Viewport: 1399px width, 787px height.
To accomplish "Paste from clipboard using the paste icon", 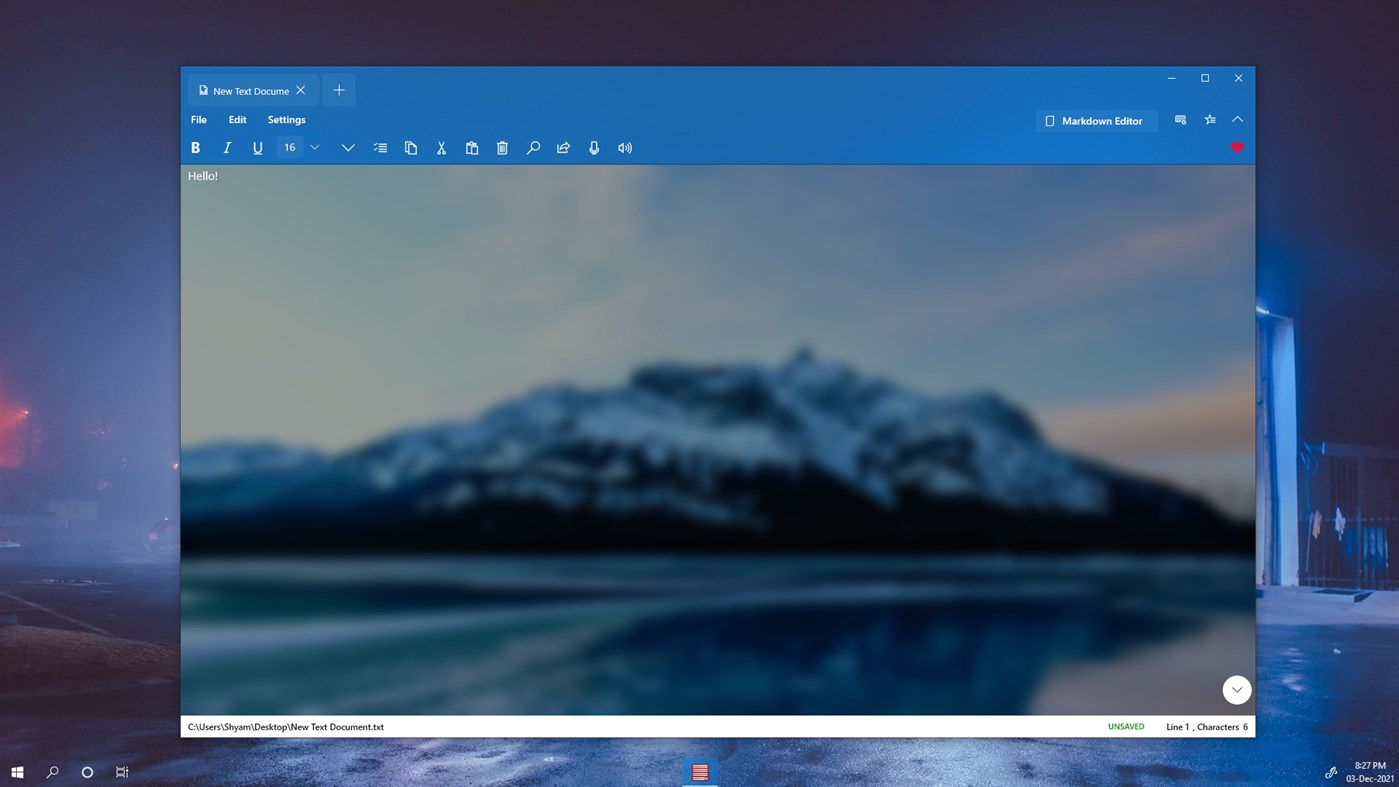I will click(x=471, y=147).
